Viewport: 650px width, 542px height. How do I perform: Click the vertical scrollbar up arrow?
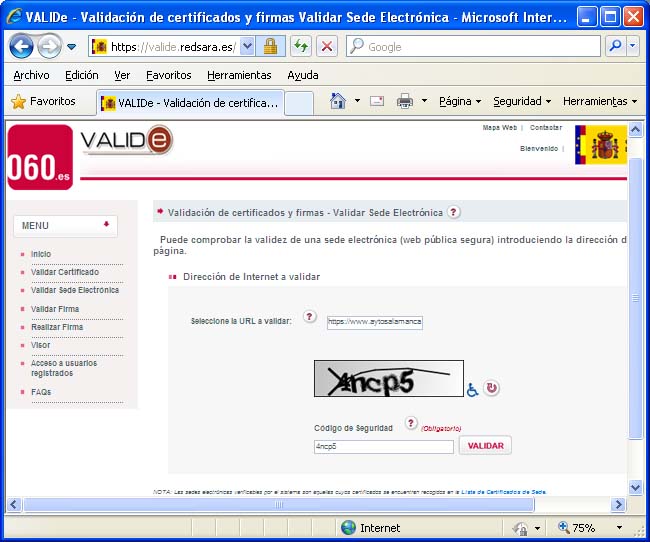635,130
